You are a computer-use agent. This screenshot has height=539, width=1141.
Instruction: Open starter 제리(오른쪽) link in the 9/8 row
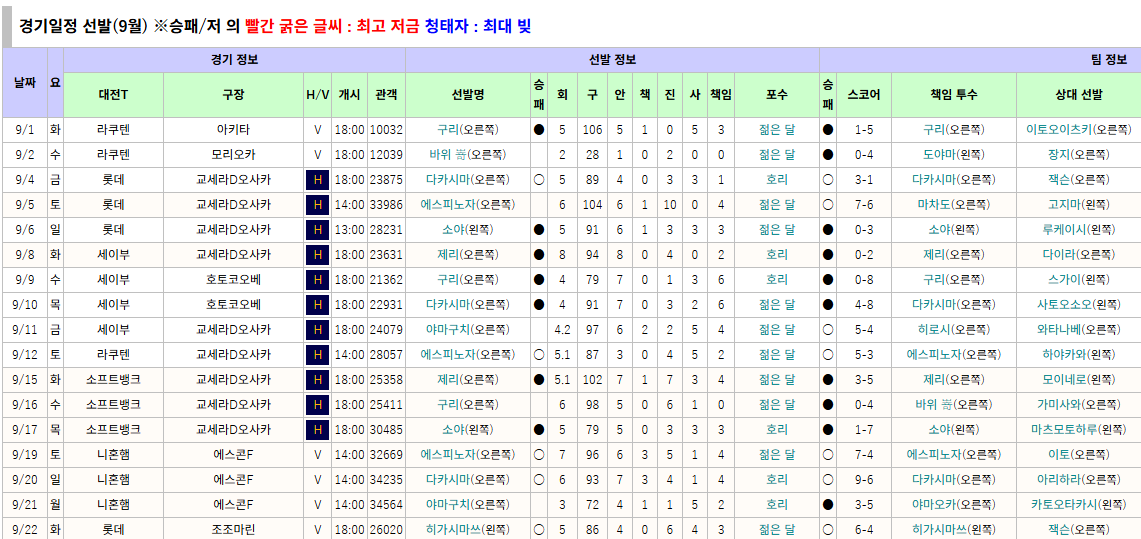(x=468, y=255)
